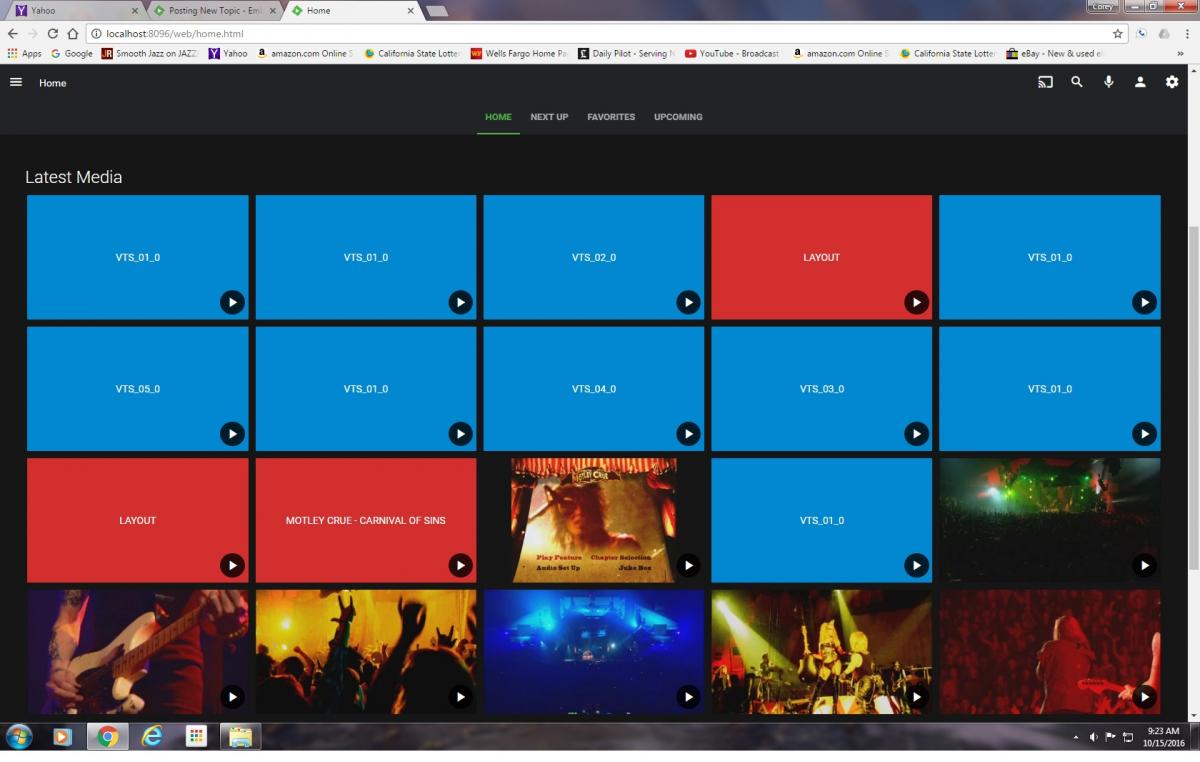
Task: Play the VTS_03_0 item
Action: (x=916, y=434)
